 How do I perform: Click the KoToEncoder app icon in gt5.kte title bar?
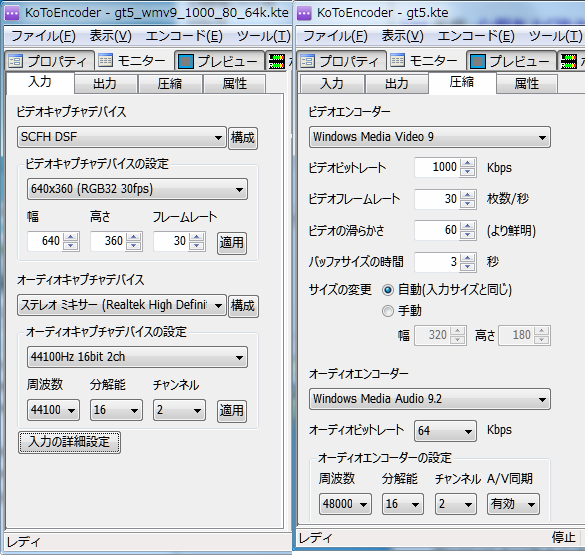[x=304, y=14]
